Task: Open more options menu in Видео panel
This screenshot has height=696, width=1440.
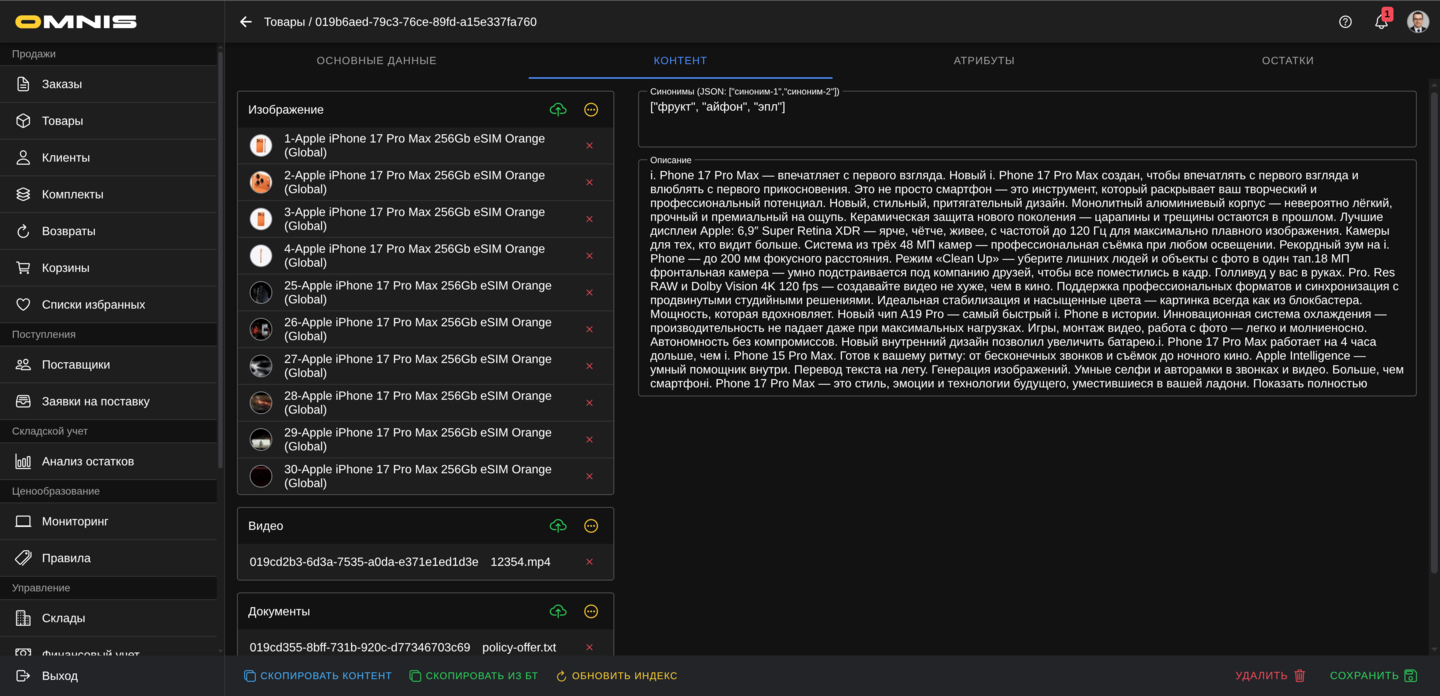Action: pos(591,526)
